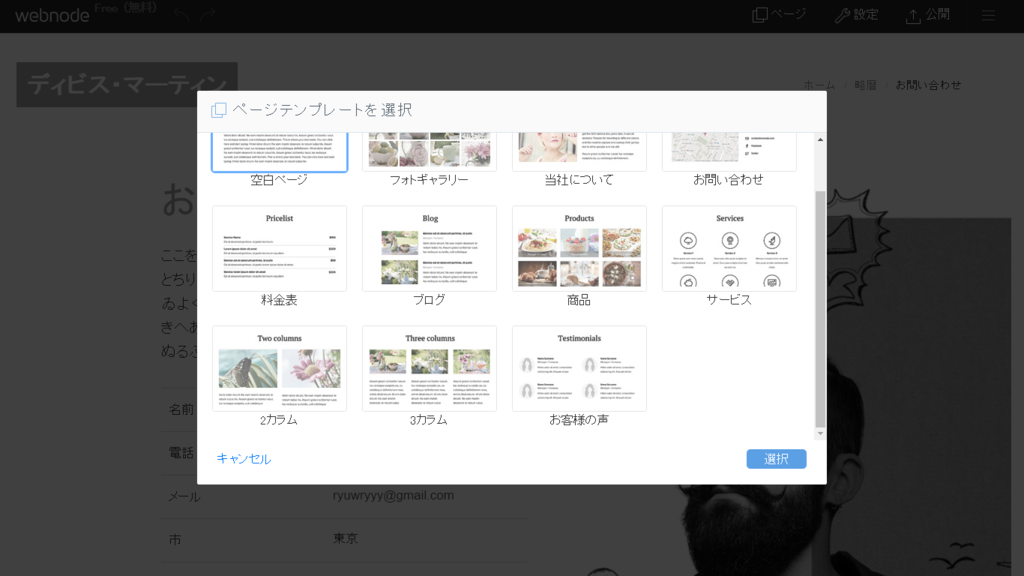The width and height of the screenshot is (1024, 576).
Task: Click the ブログ label text
Action: (429, 300)
